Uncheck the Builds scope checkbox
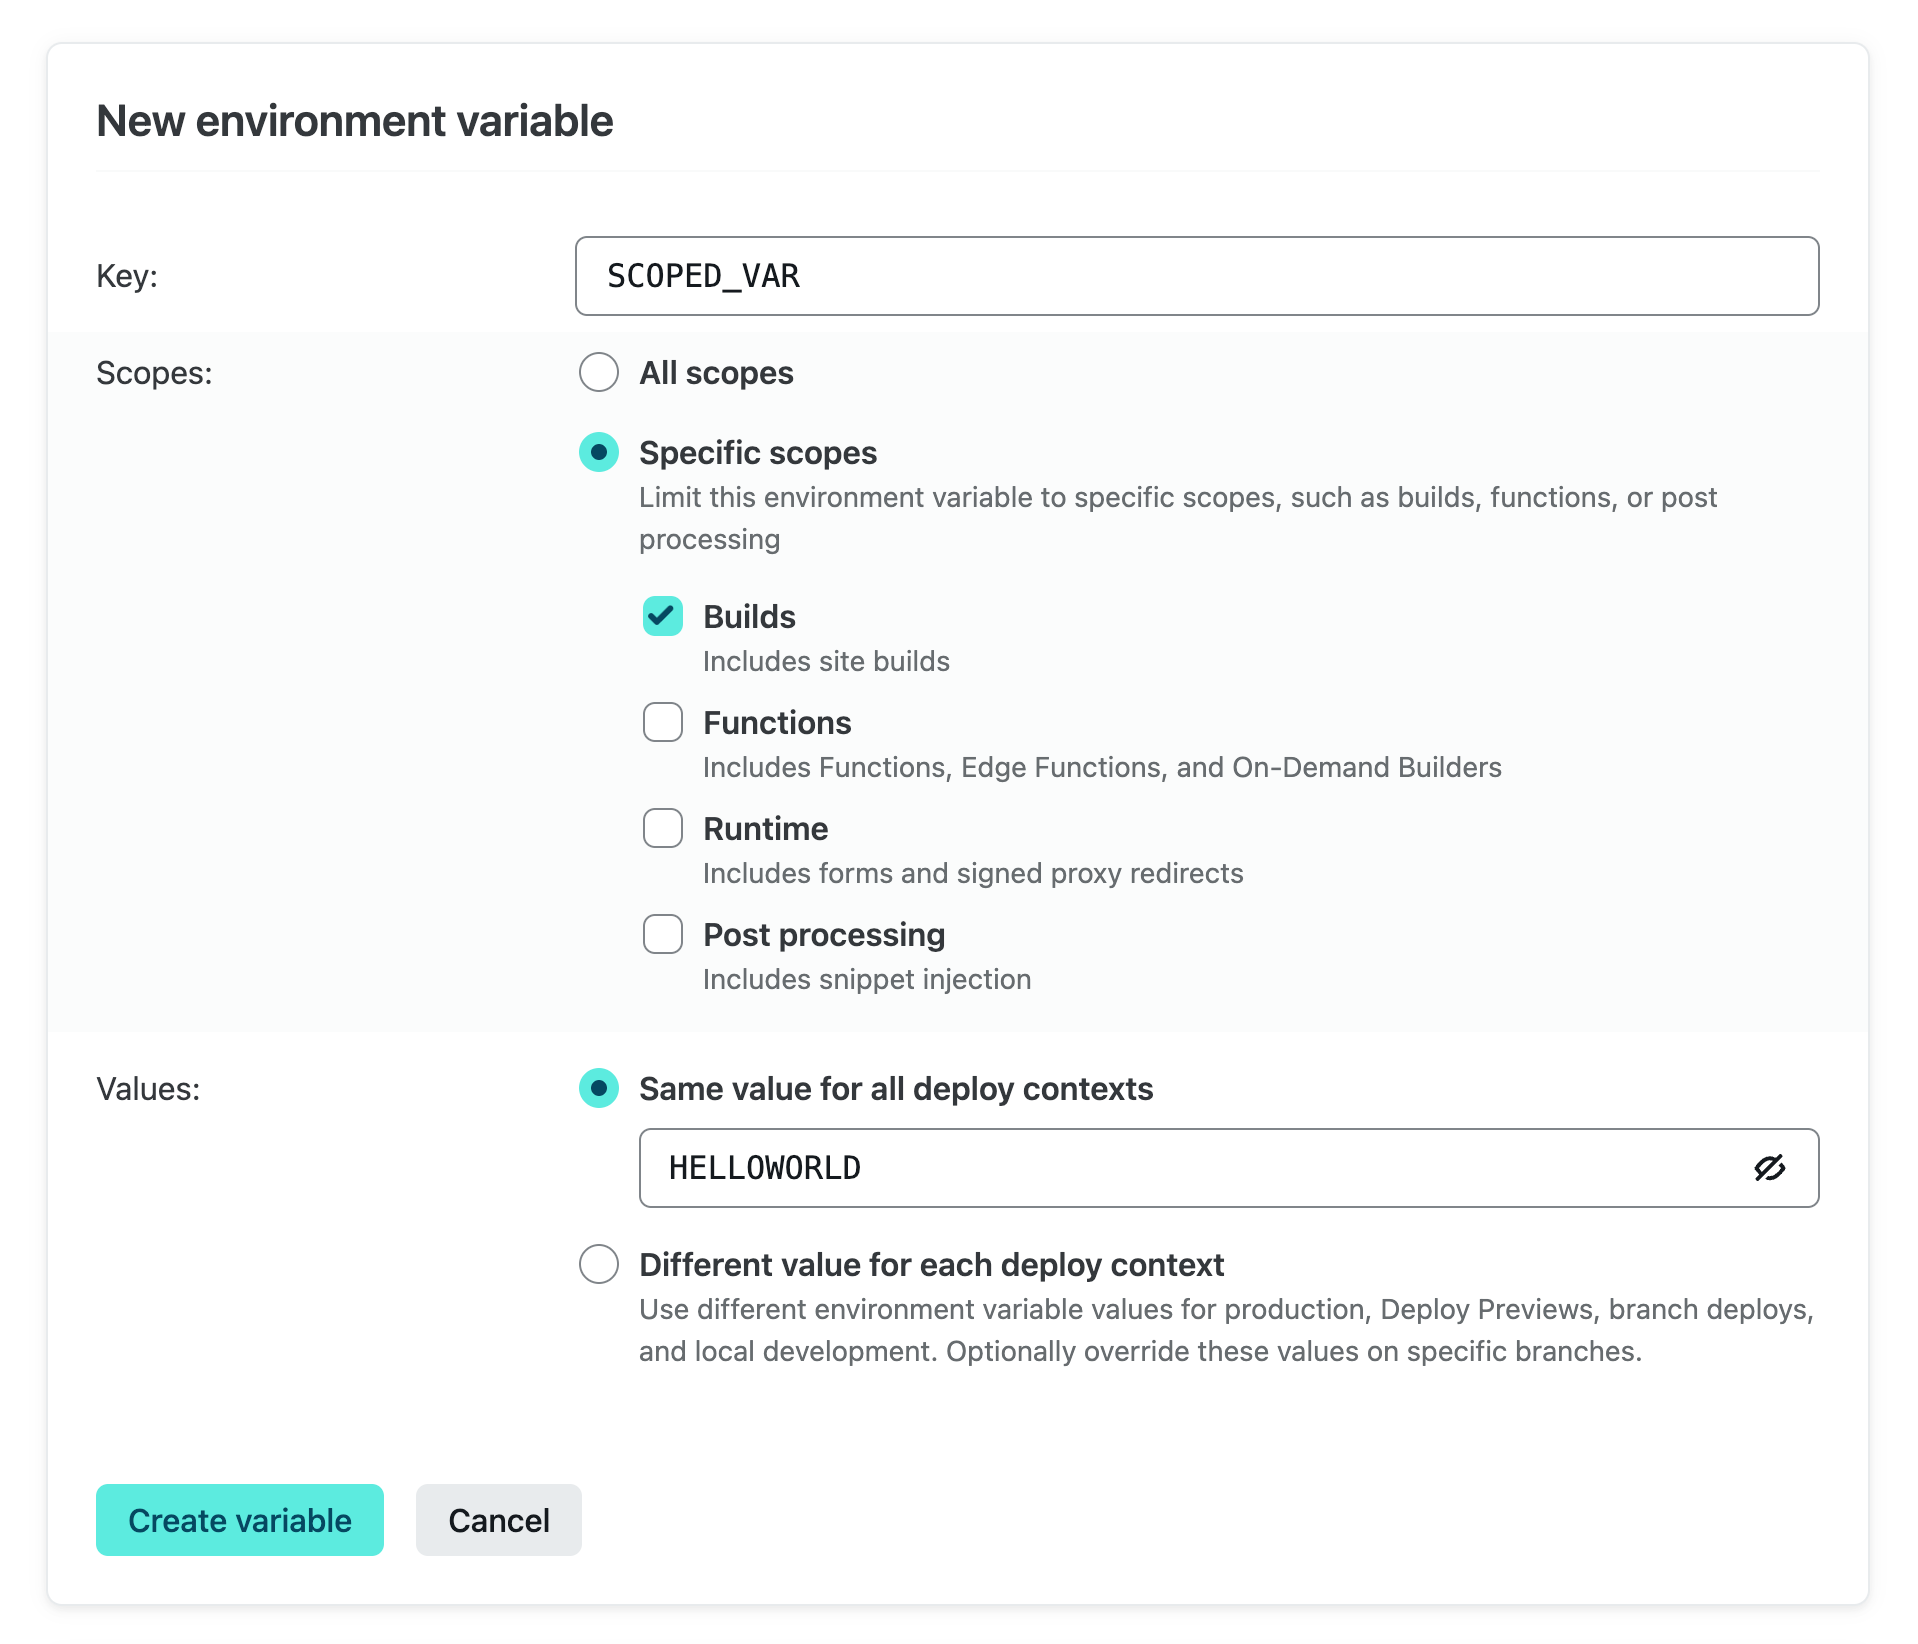1918x1644 pixels. click(663, 617)
